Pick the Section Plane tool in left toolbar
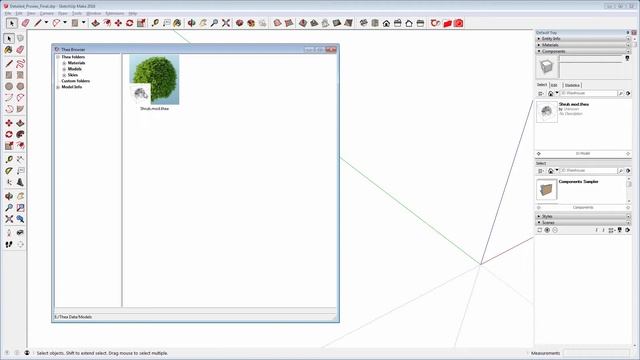Viewport: 640px width, 360px height. pos(20,244)
